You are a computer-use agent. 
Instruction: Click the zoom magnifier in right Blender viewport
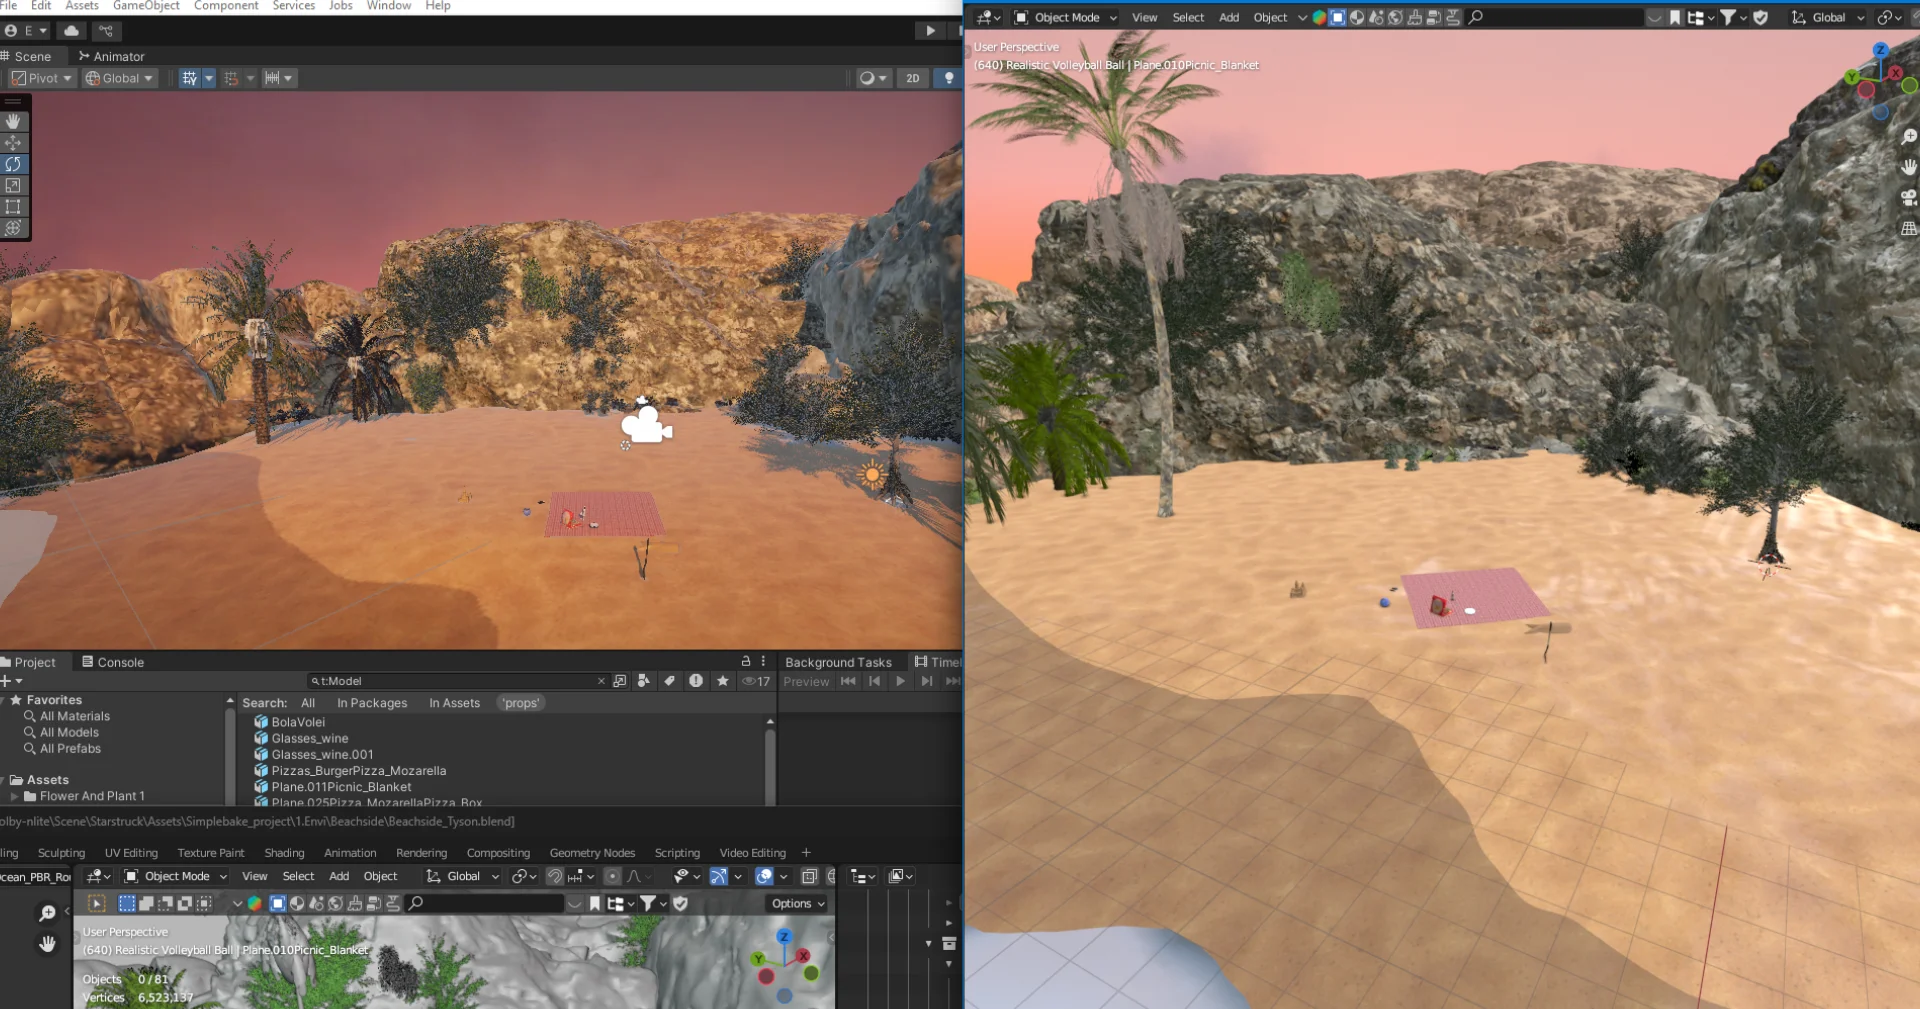click(x=1909, y=136)
